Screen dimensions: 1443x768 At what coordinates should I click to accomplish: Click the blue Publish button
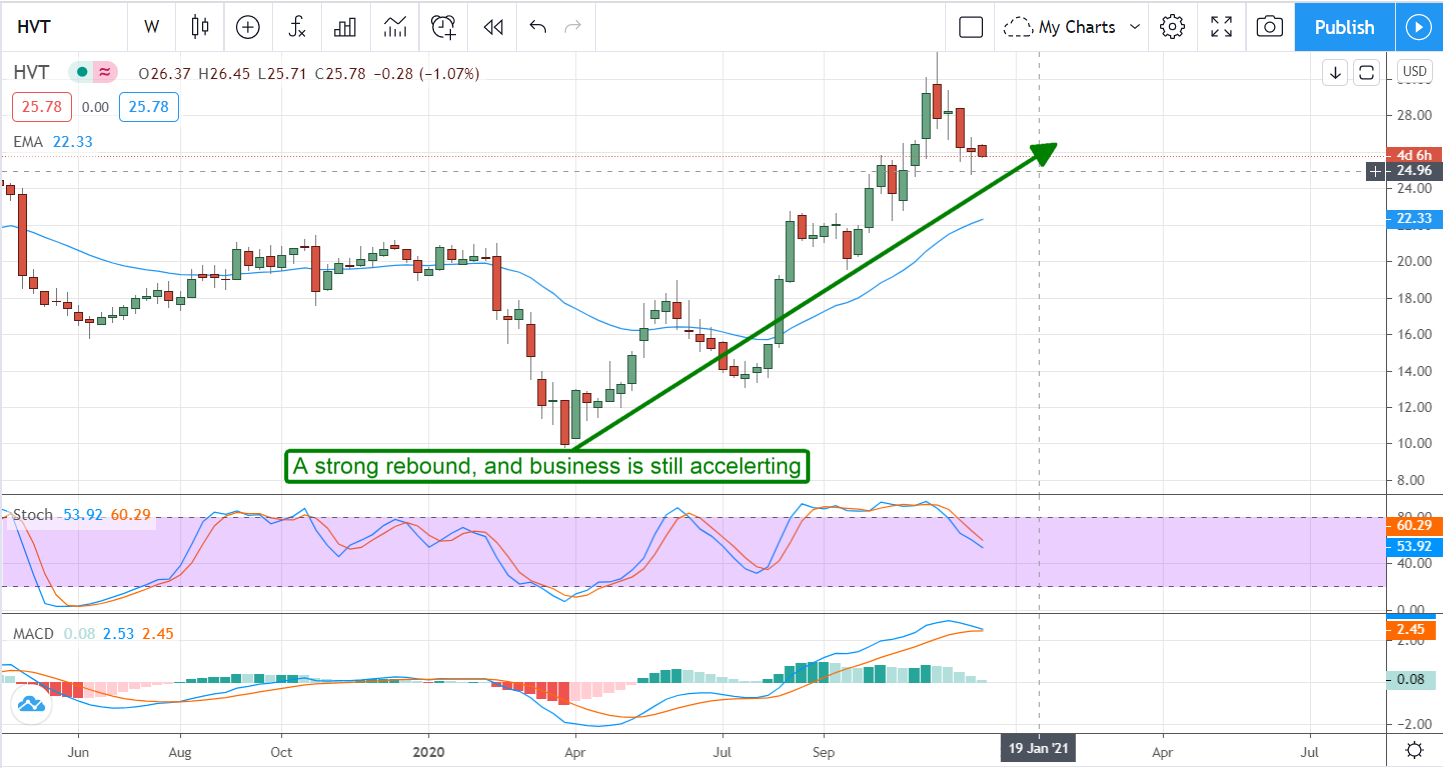point(1344,27)
